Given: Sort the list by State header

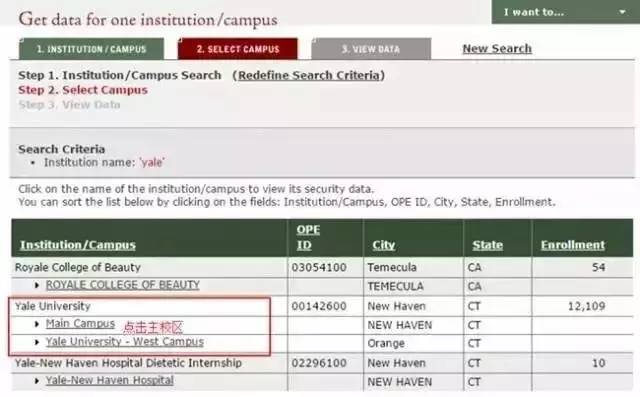Looking at the screenshot, I should coord(487,245).
